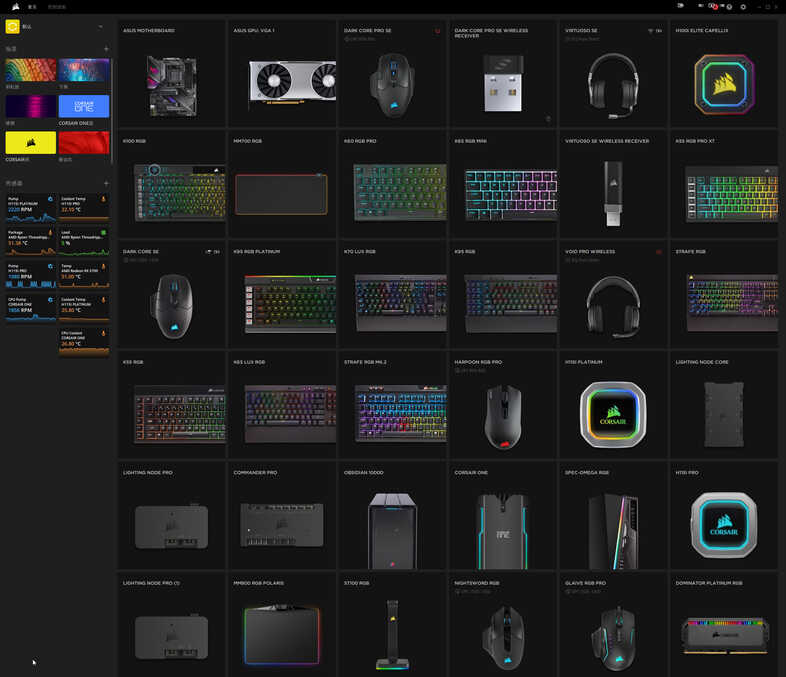Open the K55 RGB Pro XT keyboard tile
Viewport: 786px width, 677px height.
pyautogui.click(x=724, y=184)
